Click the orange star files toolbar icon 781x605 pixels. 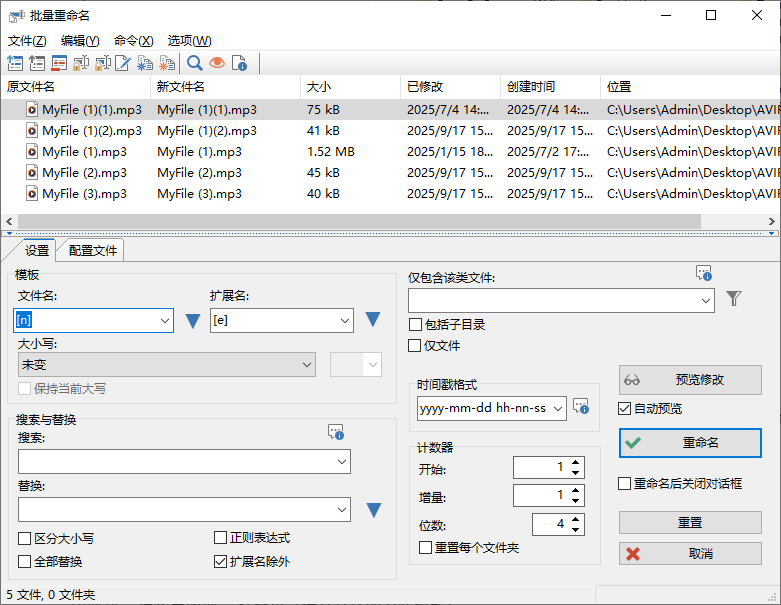point(167,63)
